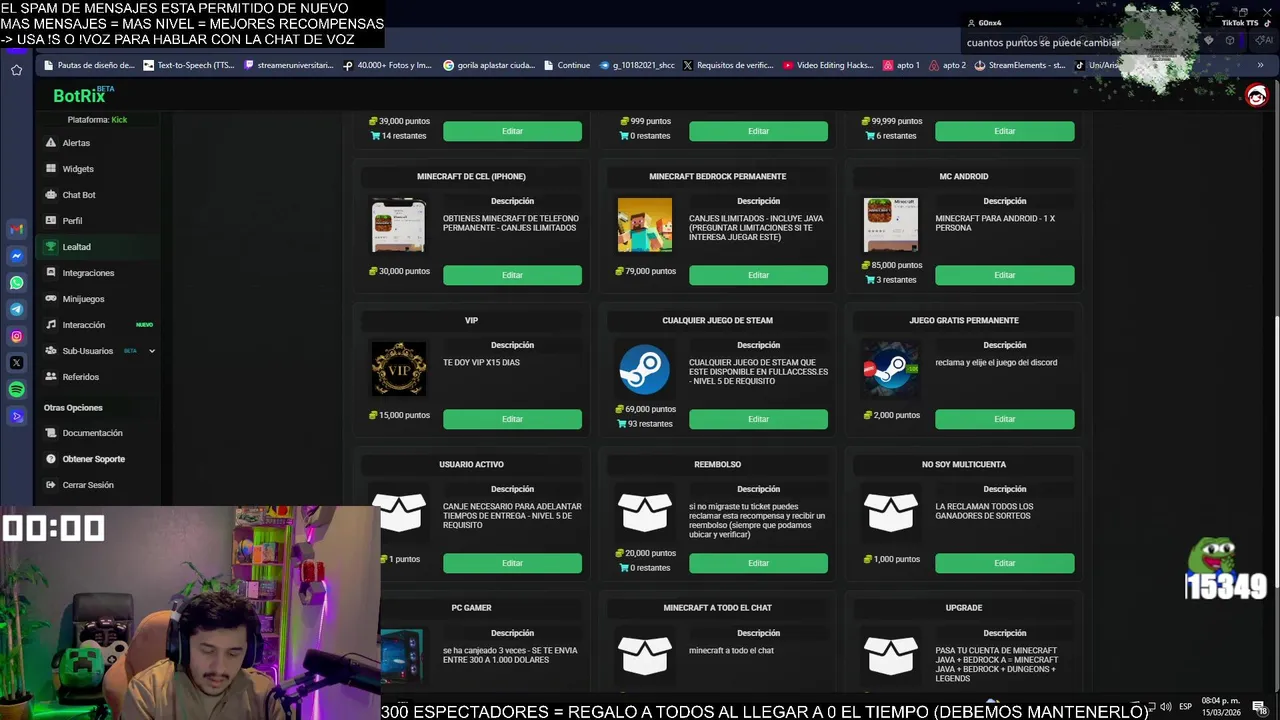Viewport: 1280px width, 720px height.
Task: Open Messenger in the browser sidebar
Action: [16, 256]
